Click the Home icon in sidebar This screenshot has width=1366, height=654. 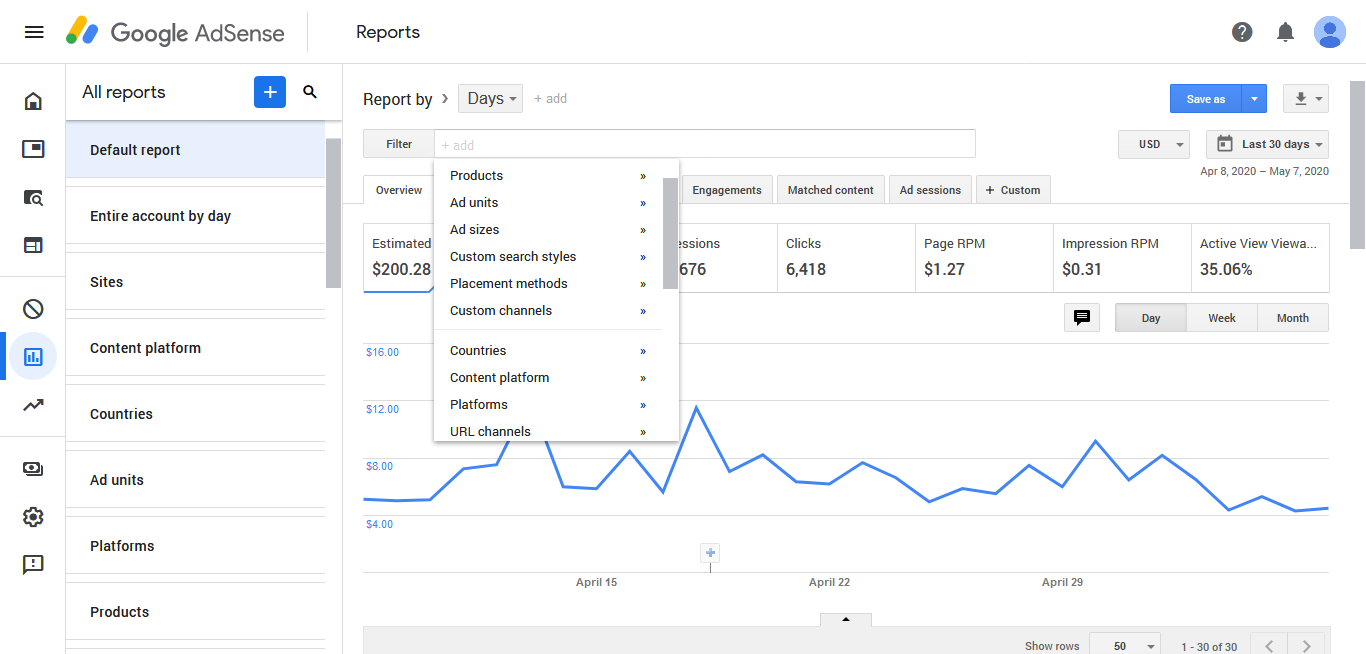click(x=33, y=101)
